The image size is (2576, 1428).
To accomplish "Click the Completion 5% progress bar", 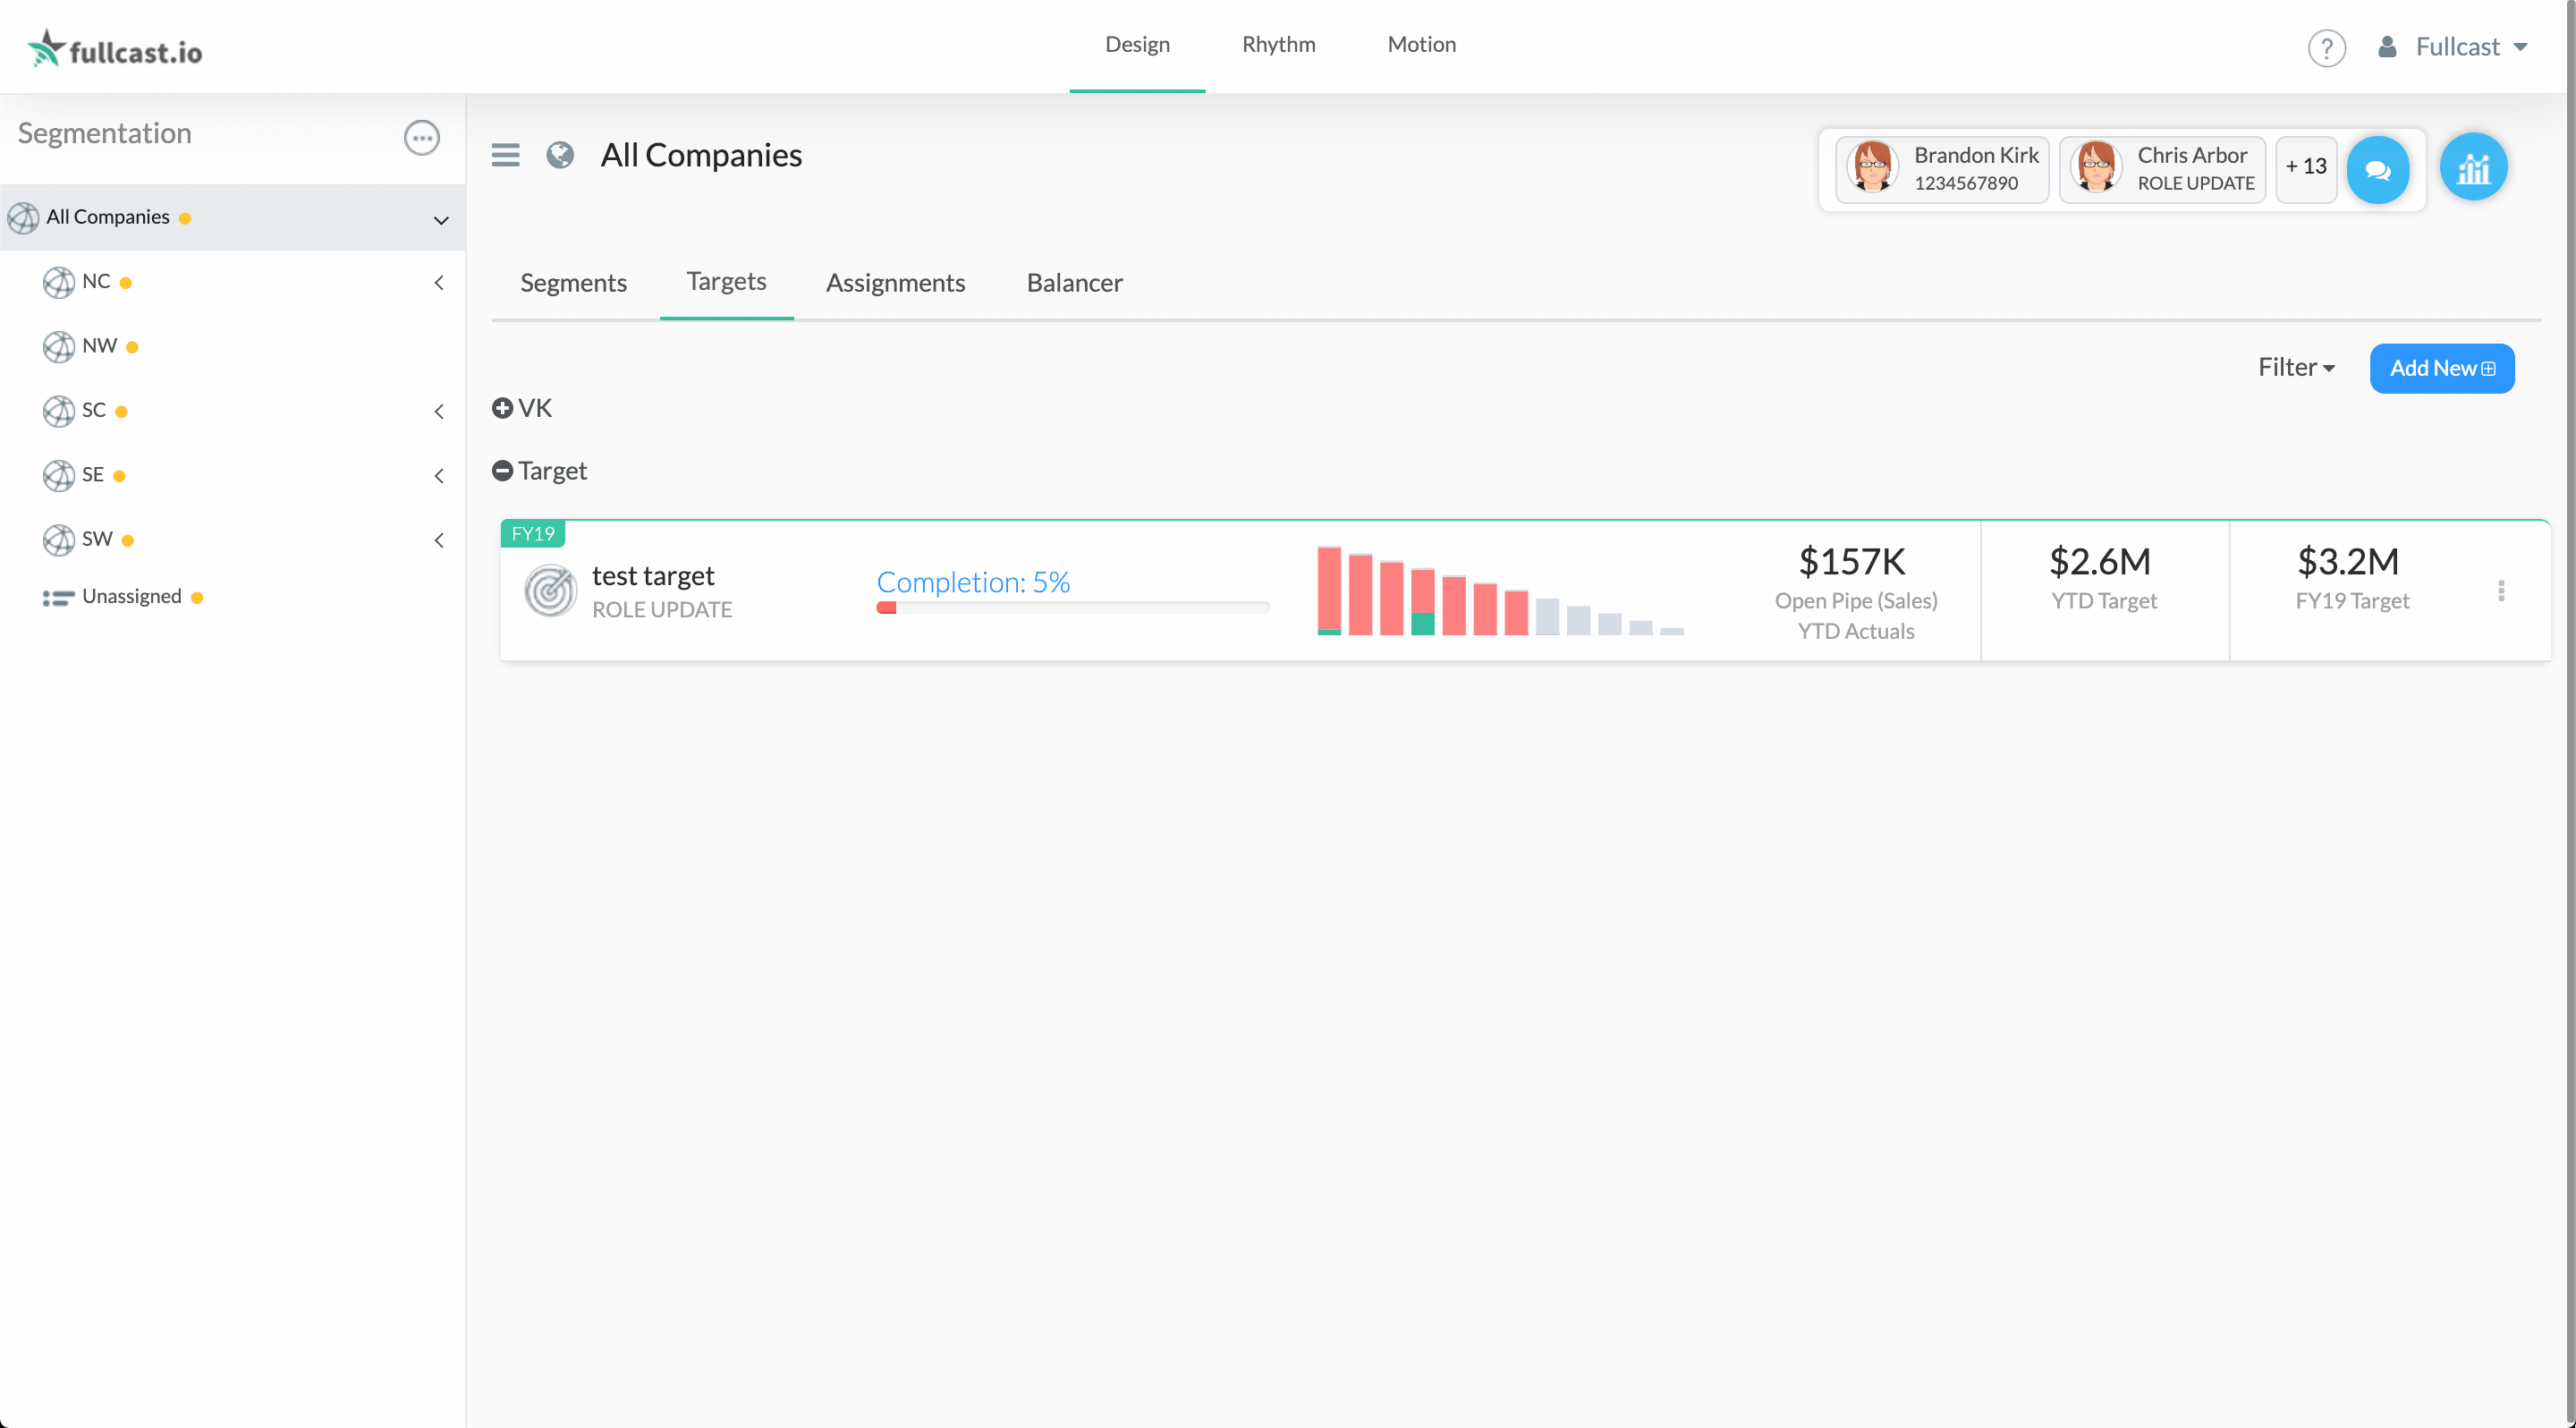I will point(1072,608).
